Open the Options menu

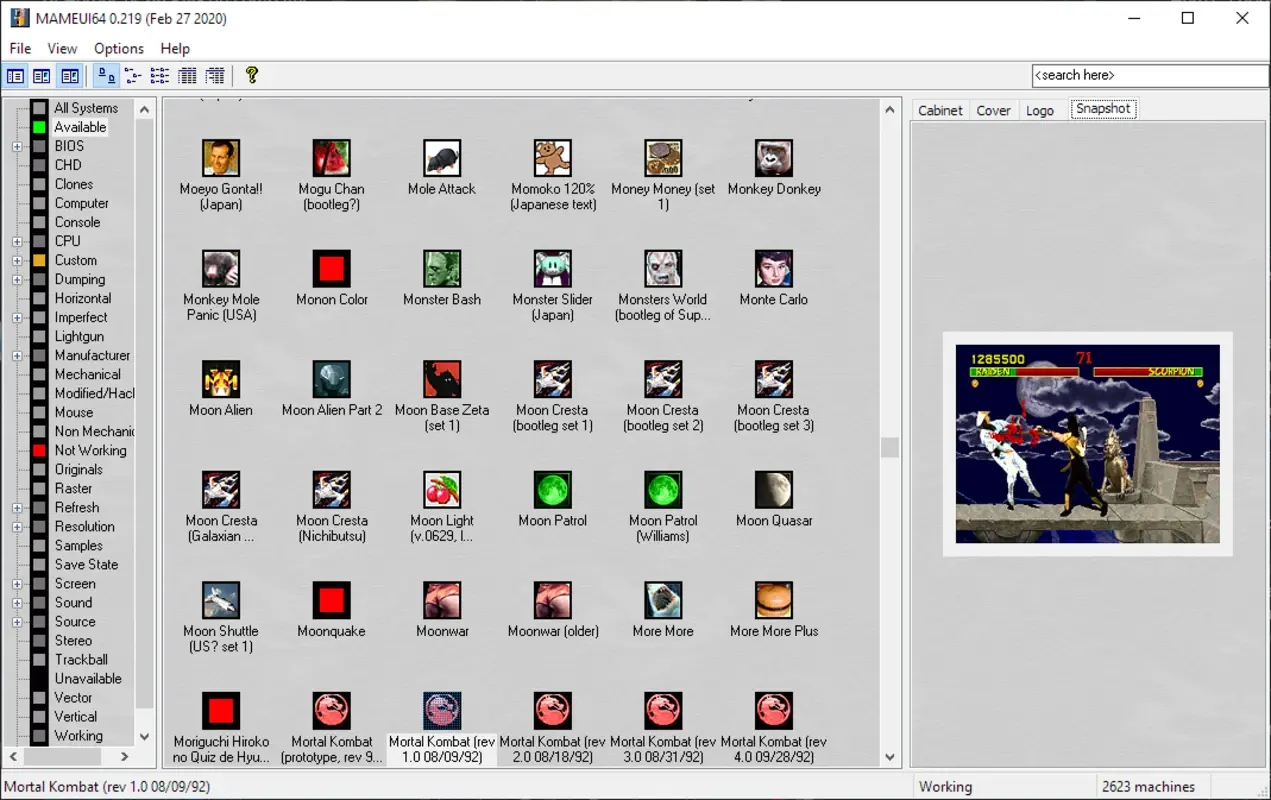point(118,48)
